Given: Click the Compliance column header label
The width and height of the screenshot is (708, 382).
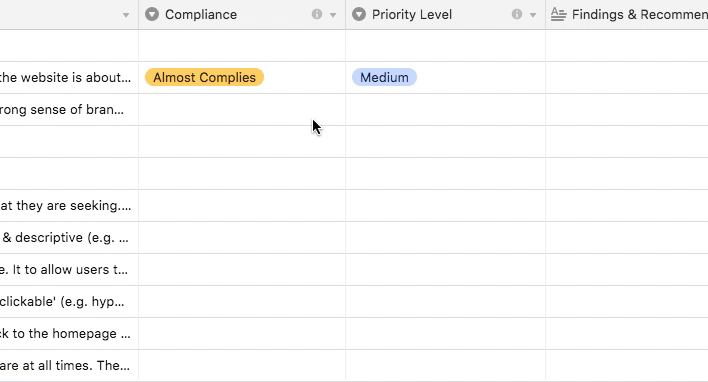Looking at the screenshot, I should (201, 14).
